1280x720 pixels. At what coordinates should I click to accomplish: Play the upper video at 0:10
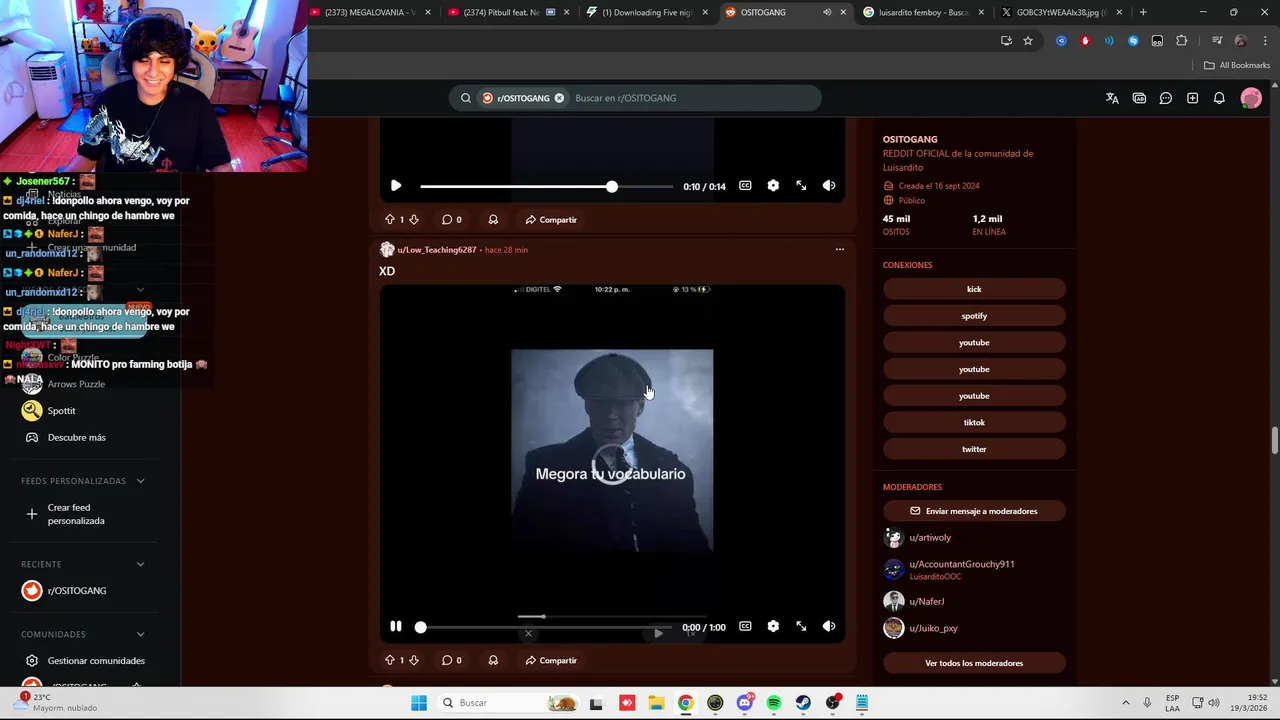[396, 186]
